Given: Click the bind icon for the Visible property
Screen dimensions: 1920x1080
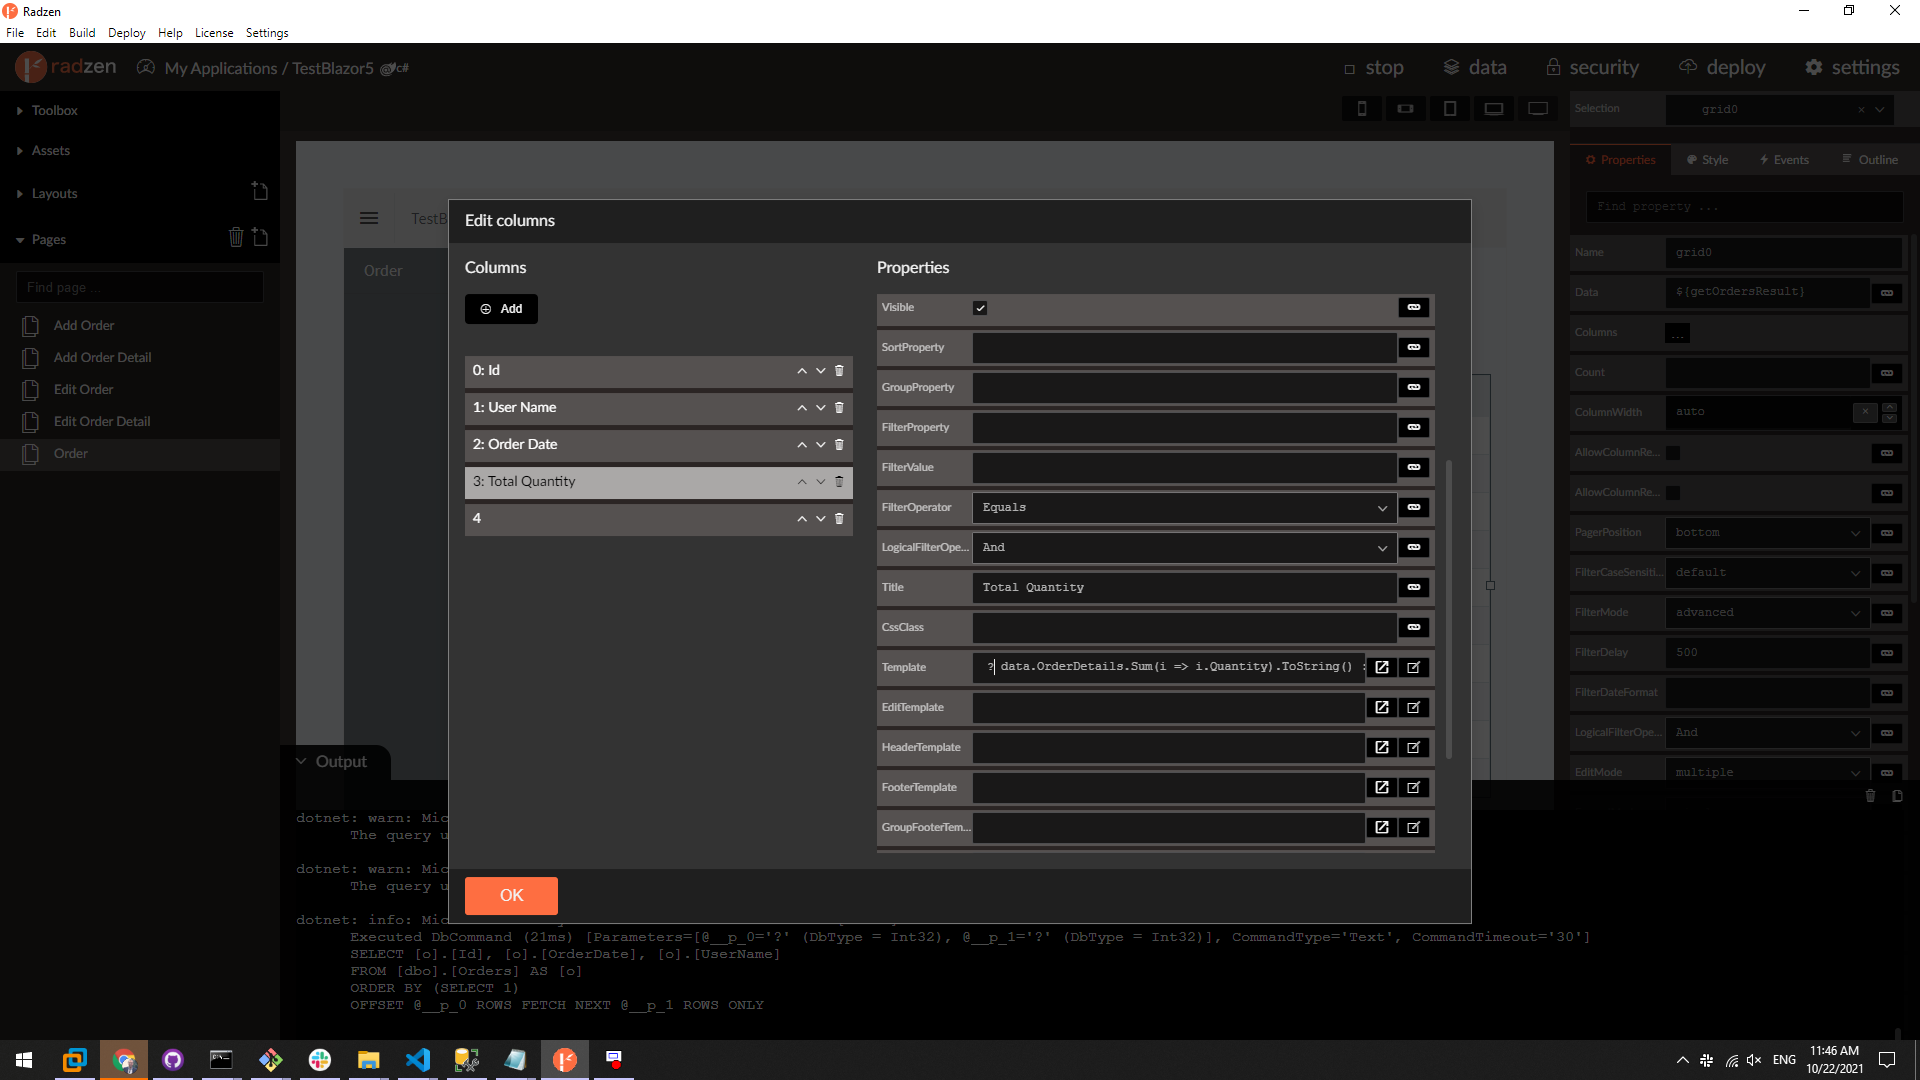Looking at the screenshot, I should pos(1414,307).
